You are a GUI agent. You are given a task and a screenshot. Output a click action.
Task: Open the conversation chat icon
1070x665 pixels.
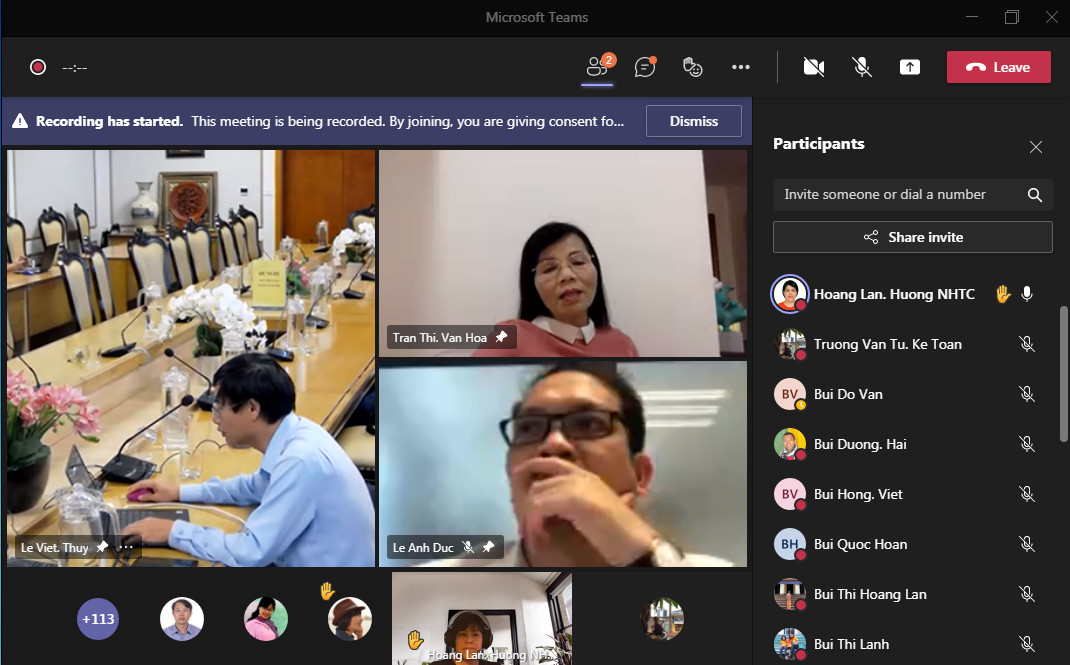[645, 67]
